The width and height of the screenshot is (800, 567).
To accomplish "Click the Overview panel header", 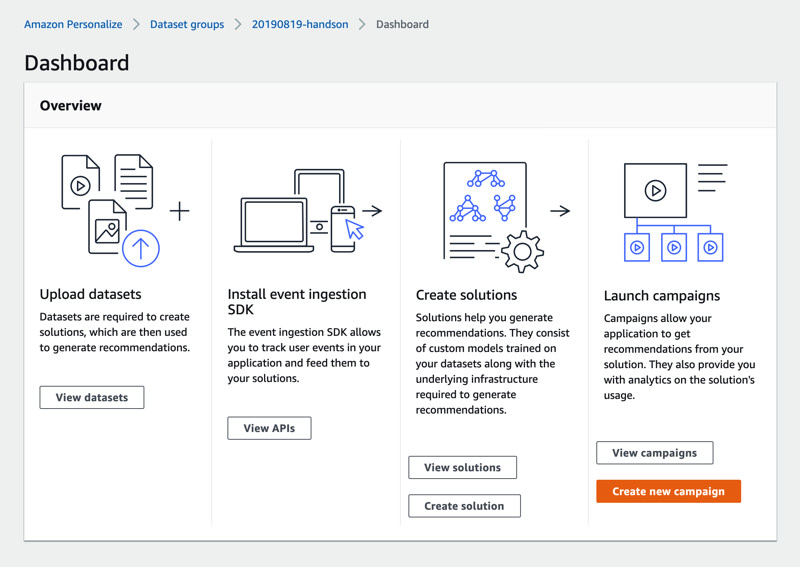I will (400, 105).
